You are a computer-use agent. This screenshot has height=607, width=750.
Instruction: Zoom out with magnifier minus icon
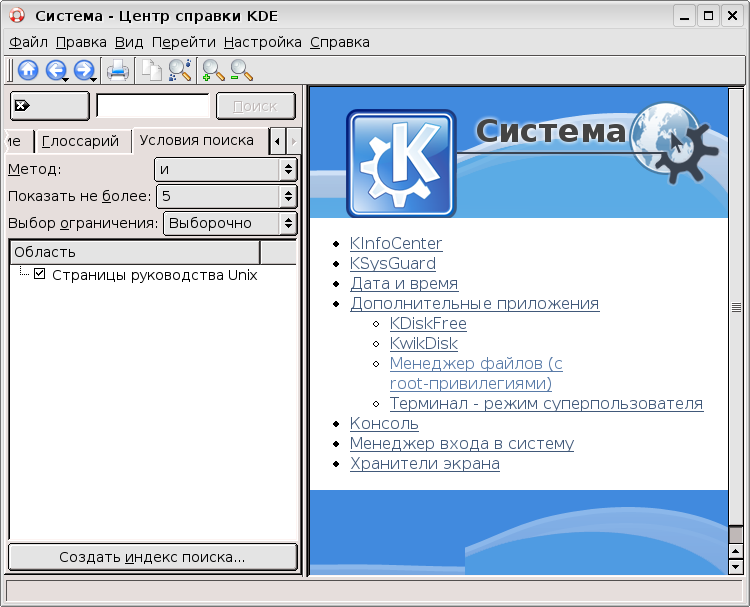click(241, 70)
